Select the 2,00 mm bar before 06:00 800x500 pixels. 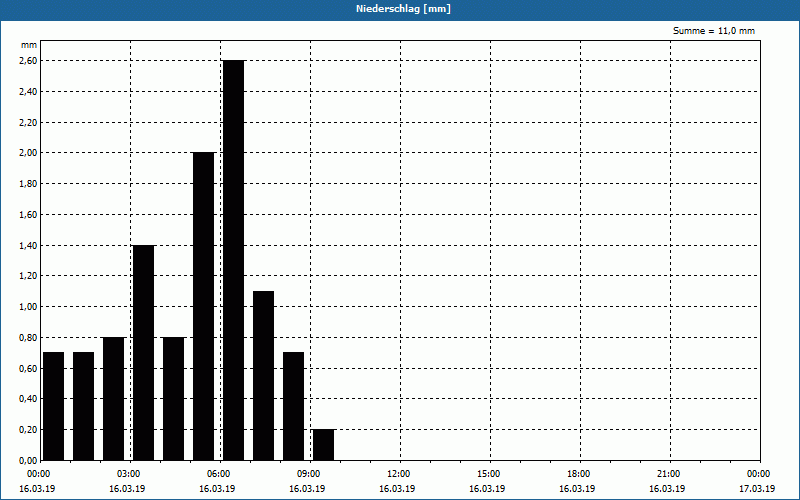coord(204,306)
